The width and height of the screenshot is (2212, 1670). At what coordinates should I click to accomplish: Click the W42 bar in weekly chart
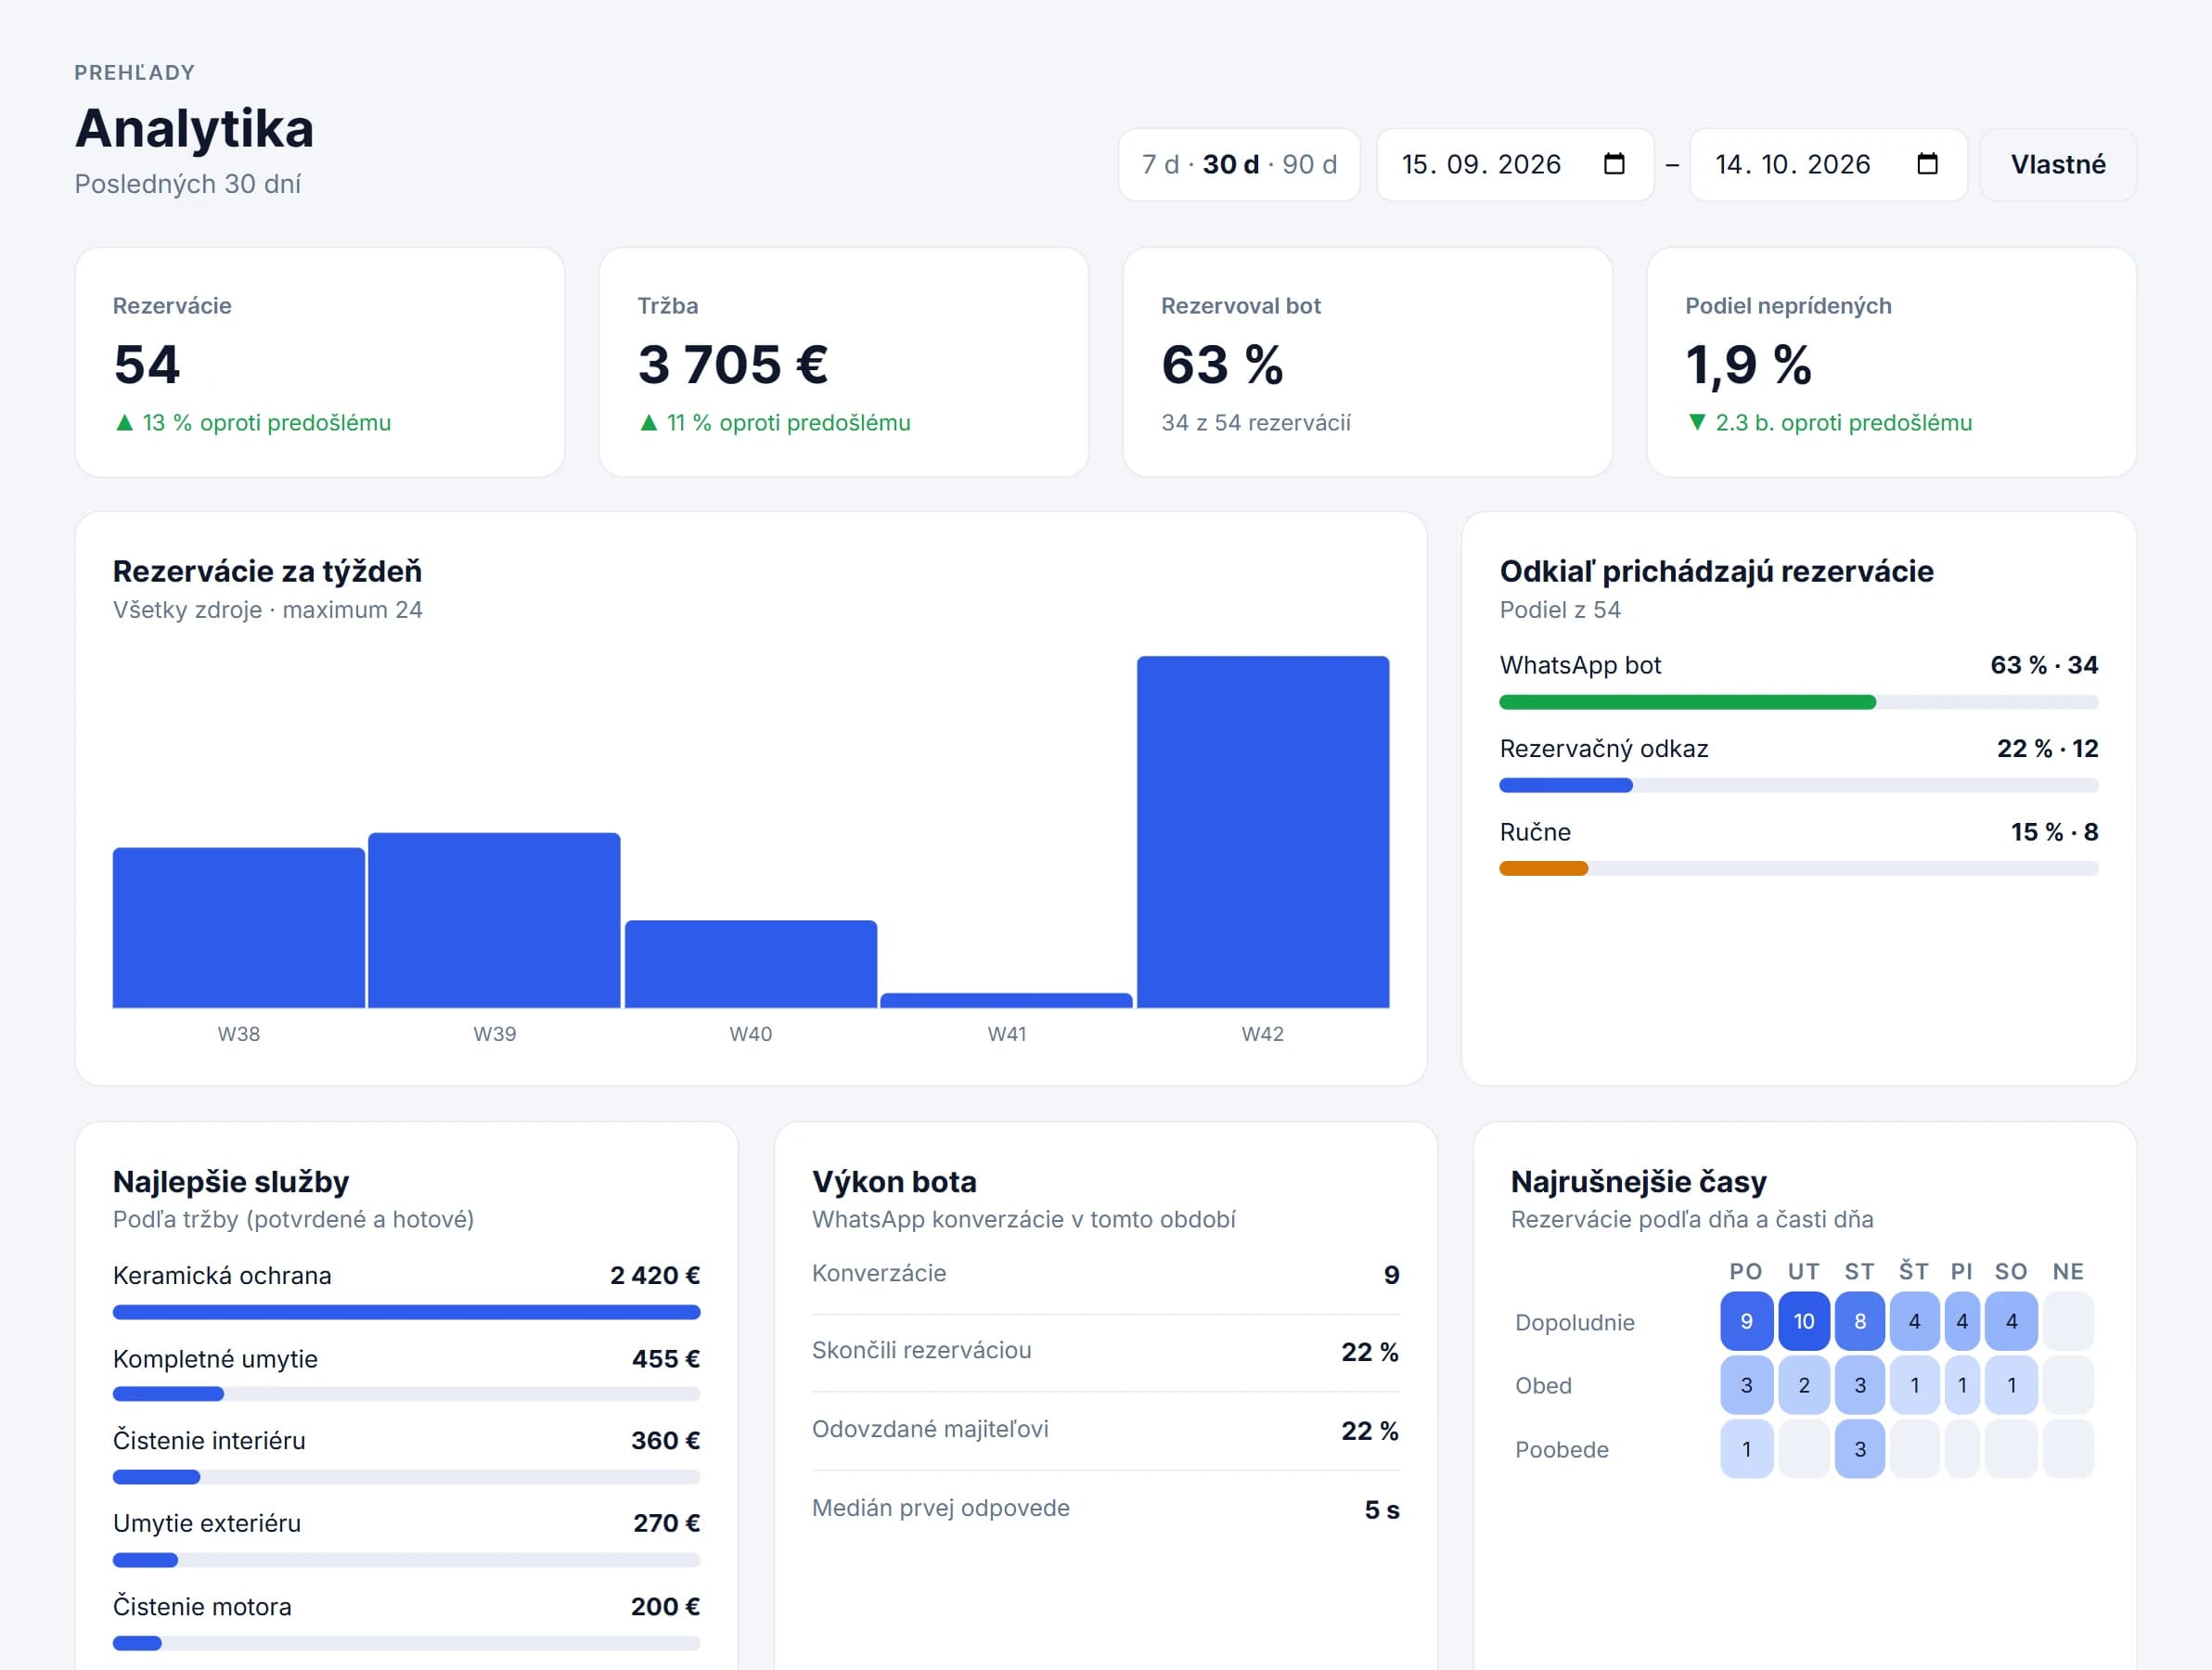(x=1263, y=831)
